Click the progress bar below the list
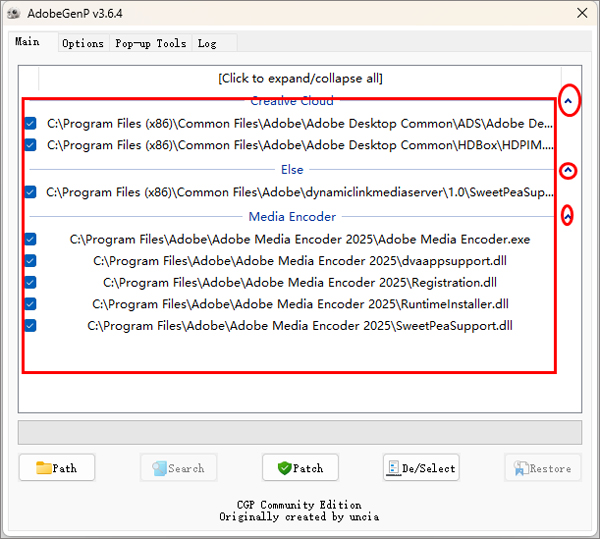 pos(300,432)
